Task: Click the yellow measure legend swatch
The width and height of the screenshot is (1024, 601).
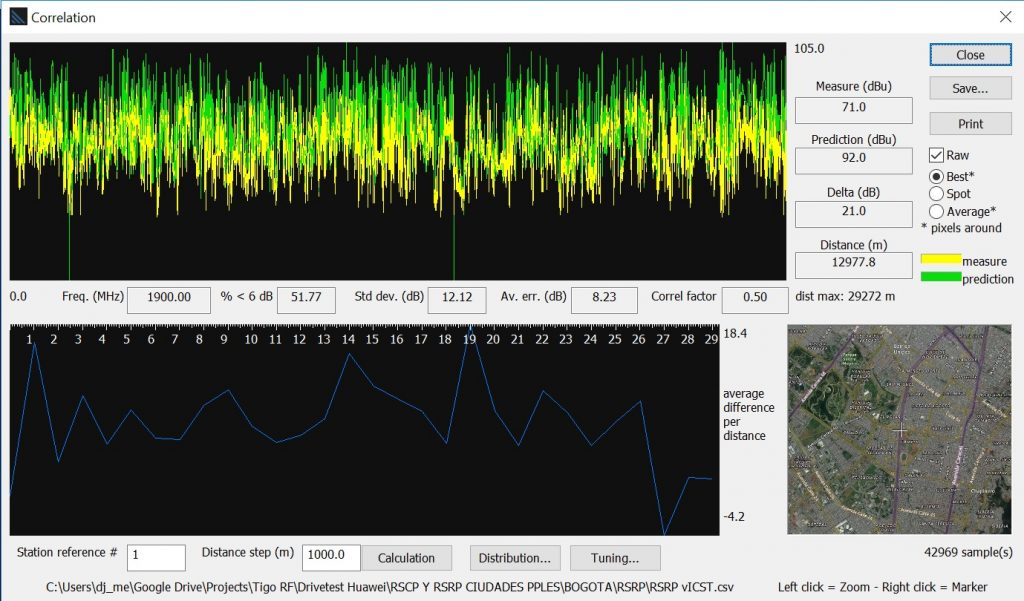Action: tap(940, 260)
